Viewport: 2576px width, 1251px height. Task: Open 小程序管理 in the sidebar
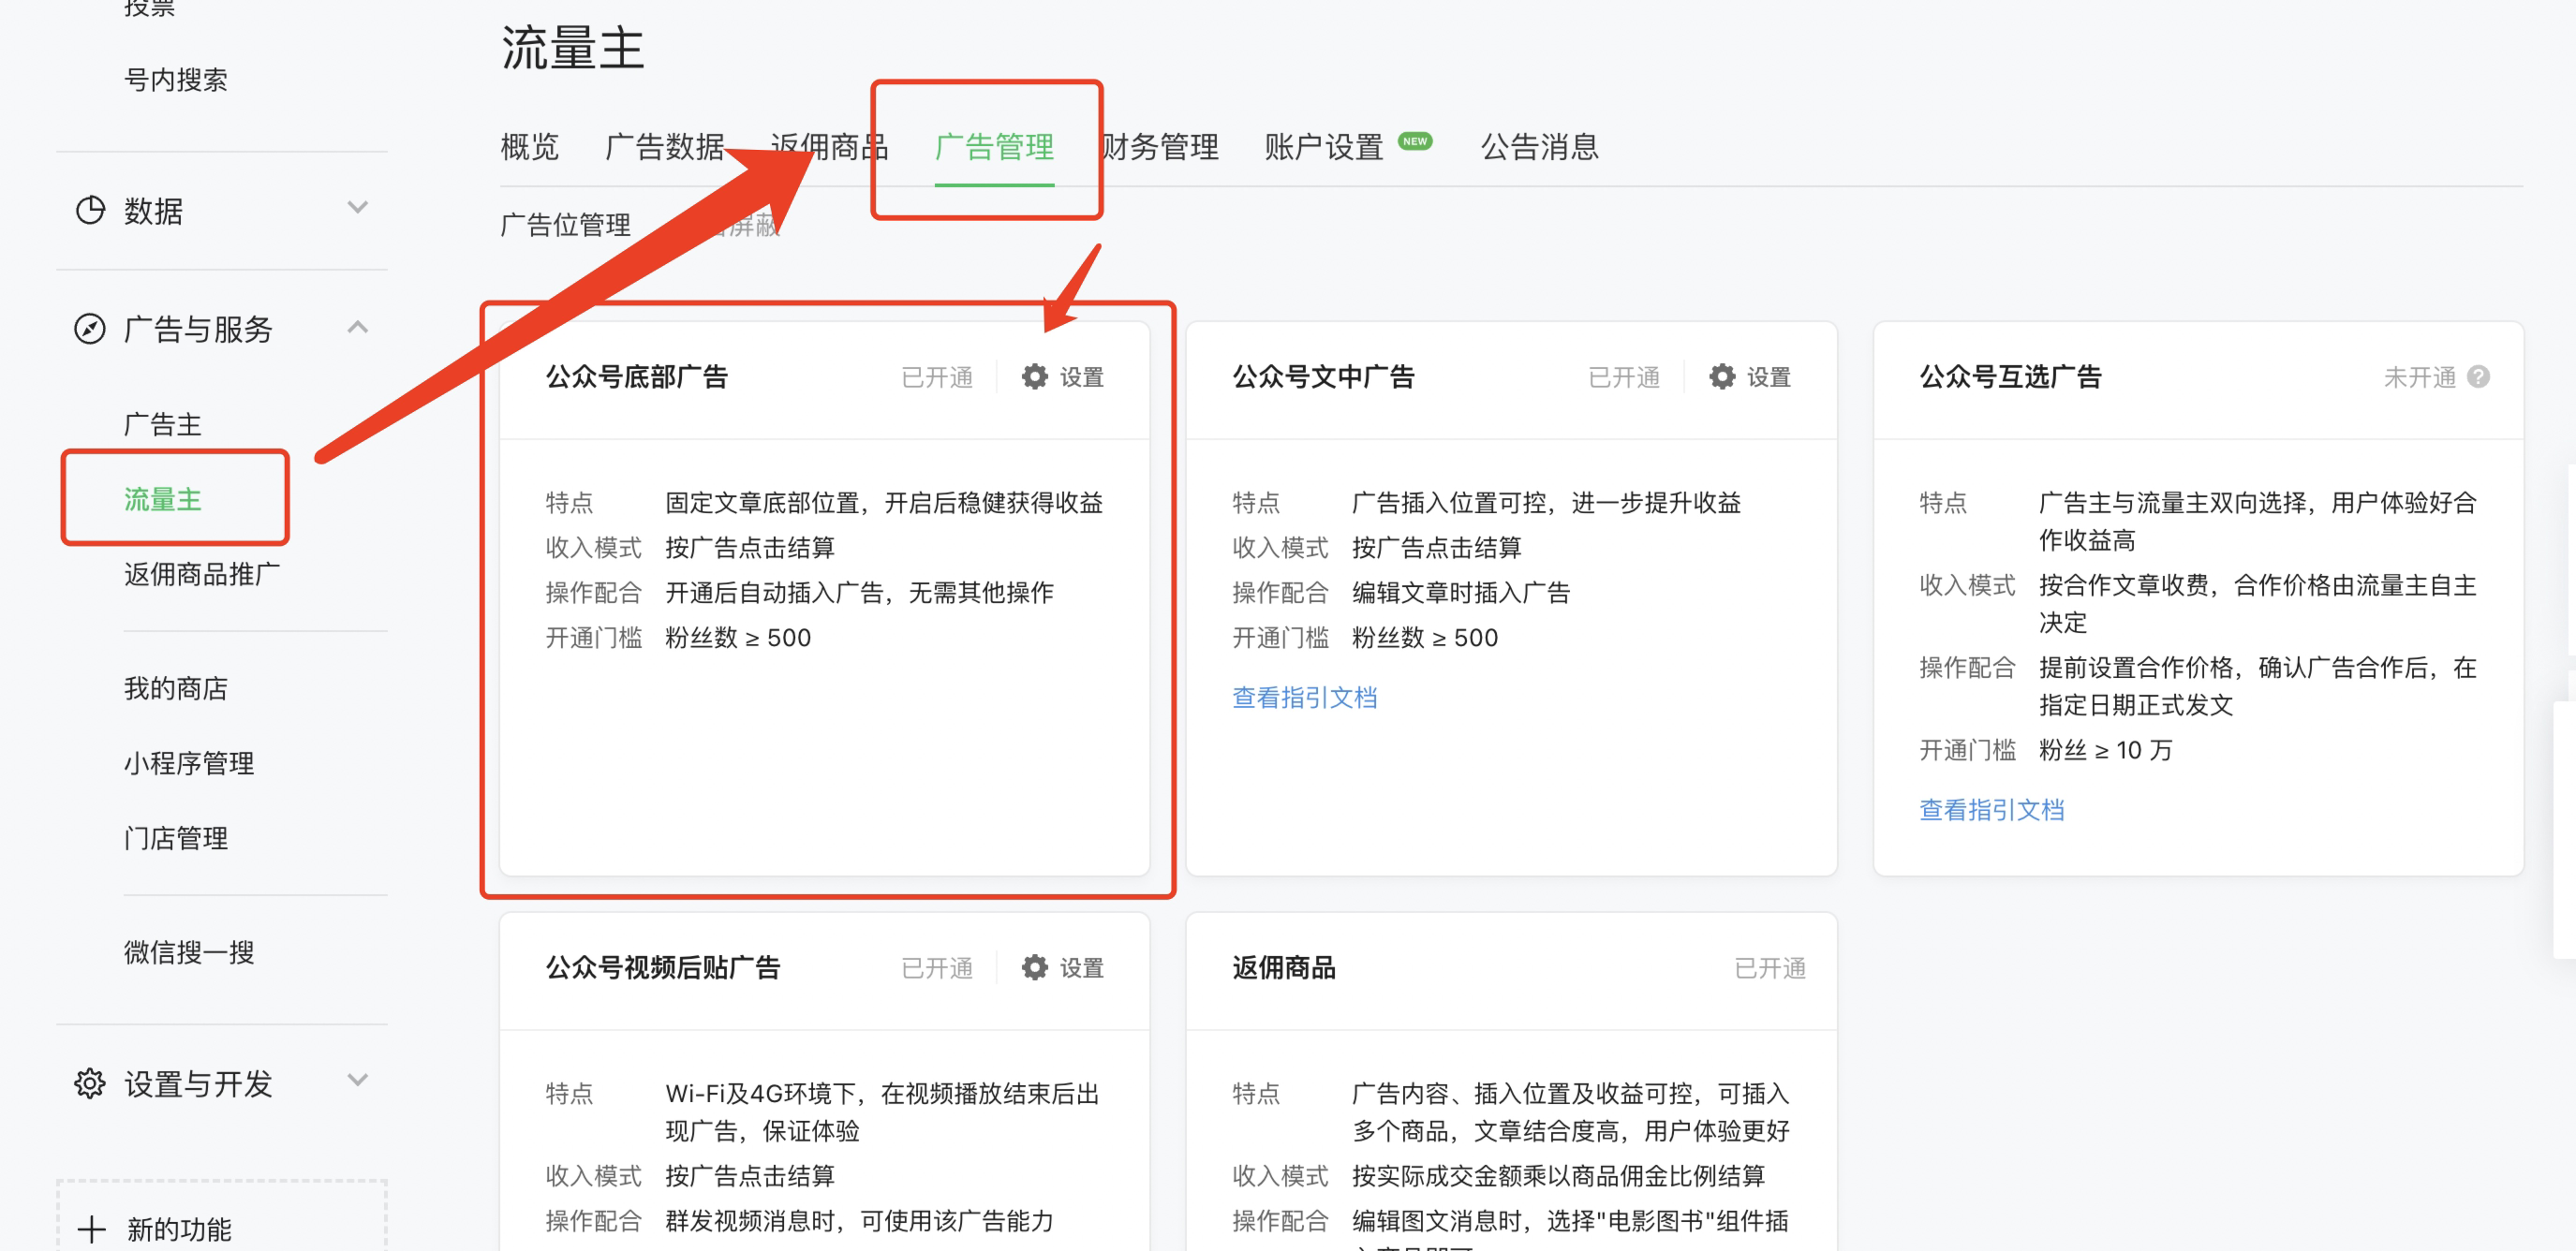(188, 763)
